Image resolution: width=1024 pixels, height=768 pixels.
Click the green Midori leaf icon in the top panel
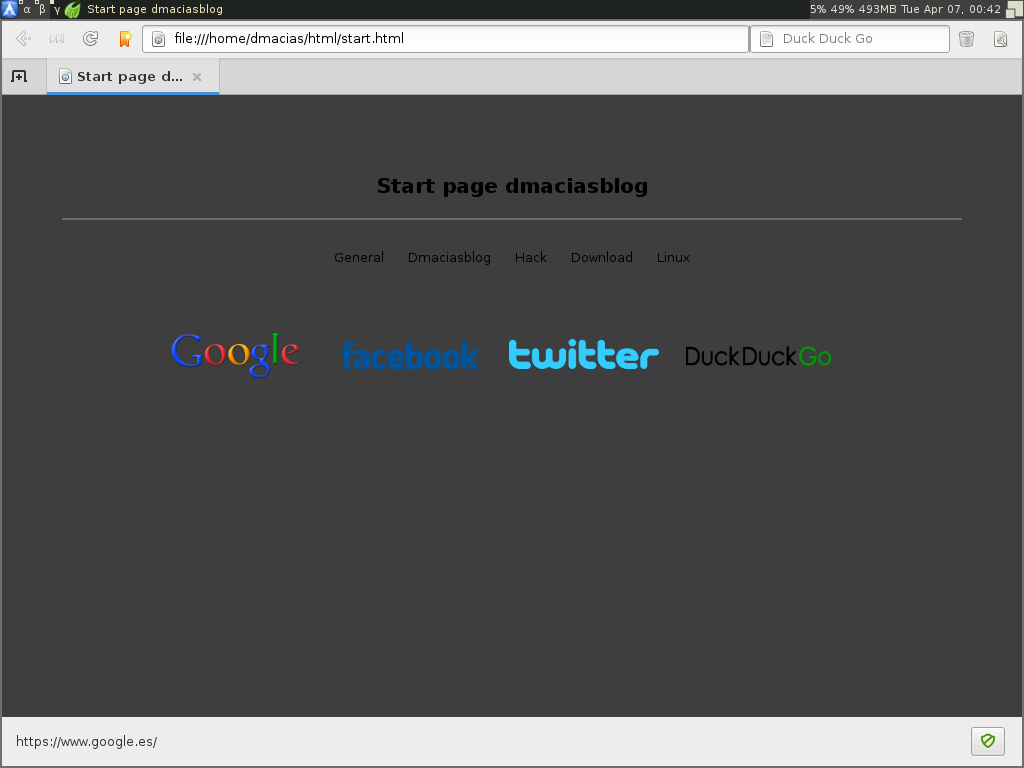pyautogui.click(x=72, y=9)
